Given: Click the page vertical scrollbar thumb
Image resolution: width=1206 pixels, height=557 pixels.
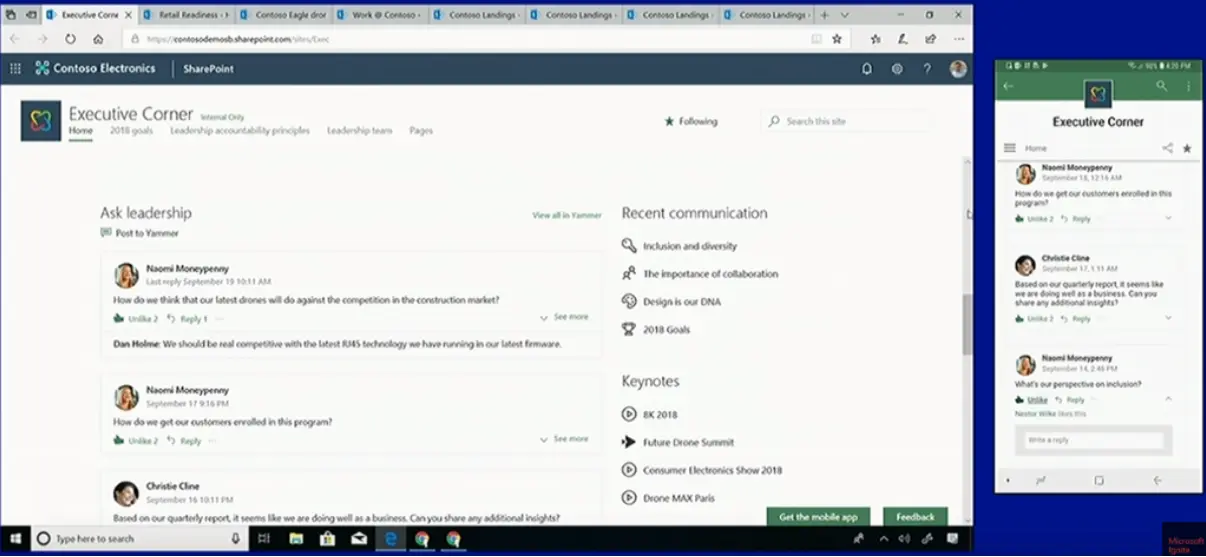Looking at the screenshot, I should [967, 325].
